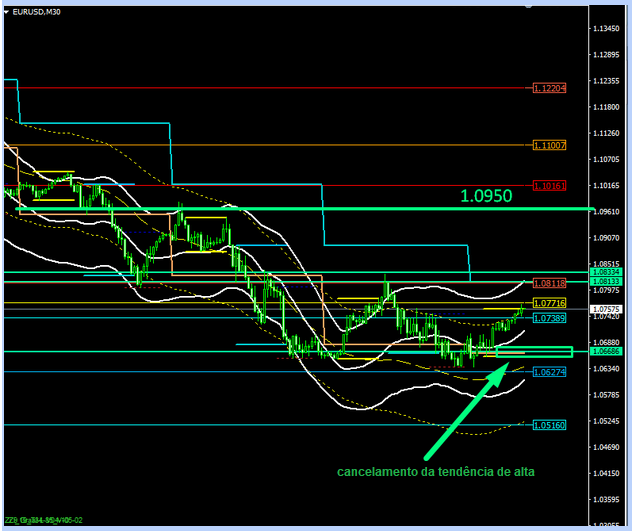Click the red 1.10161 price label
The width and height of the screenshot is (632, 531).
click(549, 186)
